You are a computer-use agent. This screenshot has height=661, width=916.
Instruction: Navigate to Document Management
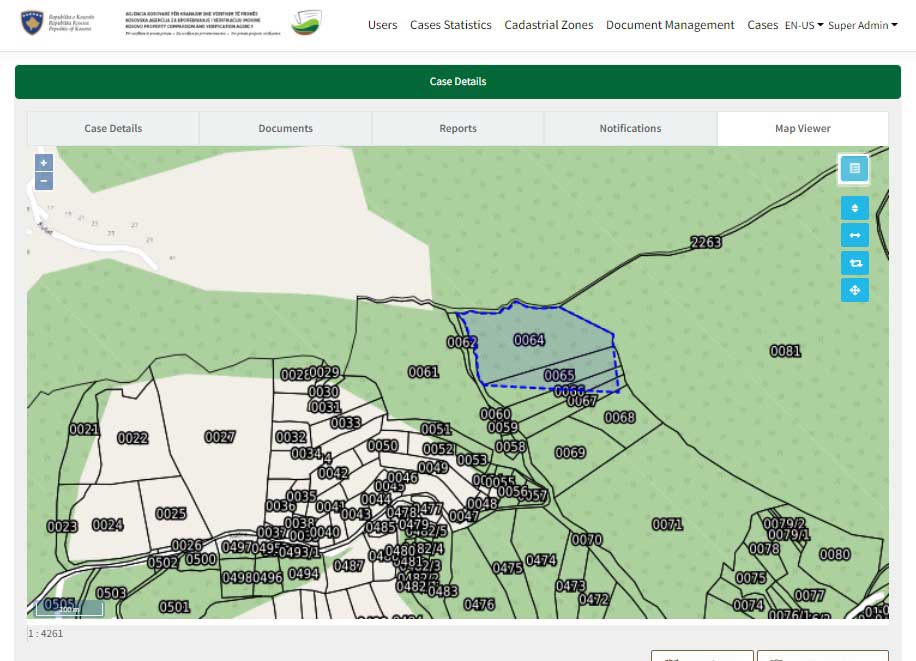(x=670, y=25)
